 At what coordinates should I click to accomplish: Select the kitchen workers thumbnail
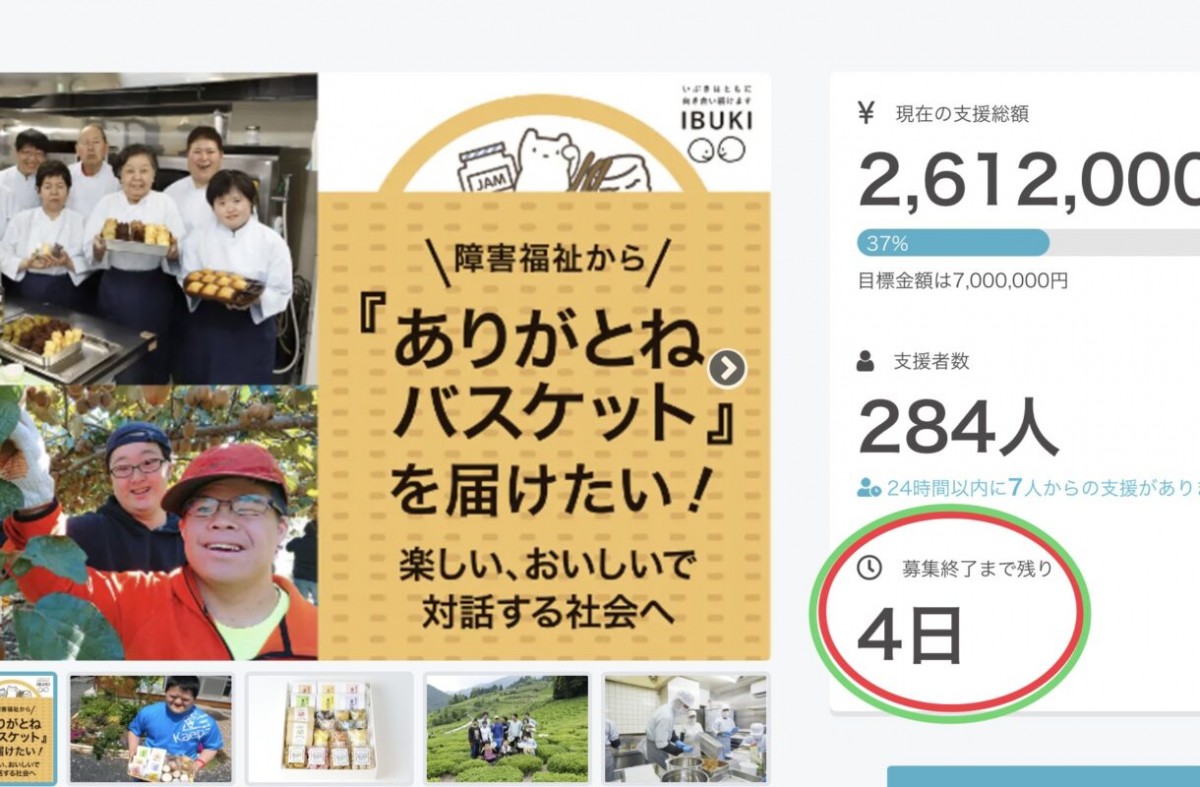[x=685, y=728]
